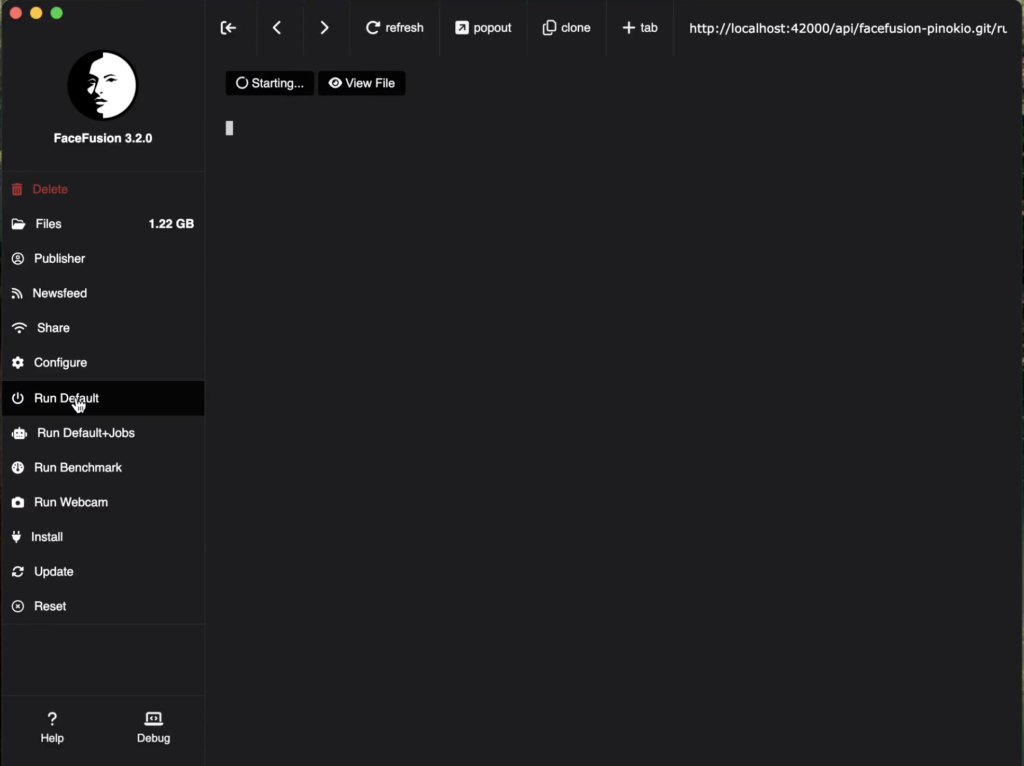Click the plus icon for new tab

[628, 27]
